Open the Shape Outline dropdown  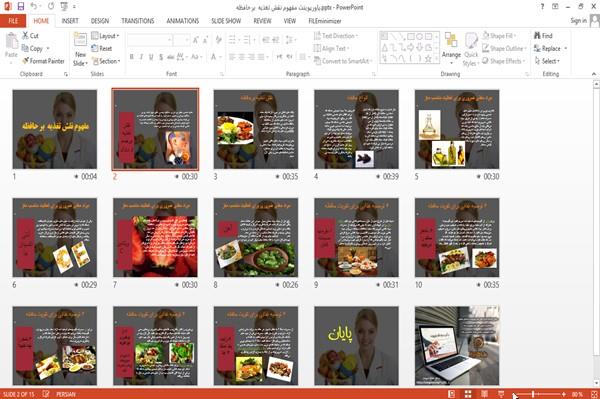pos(504,48)
